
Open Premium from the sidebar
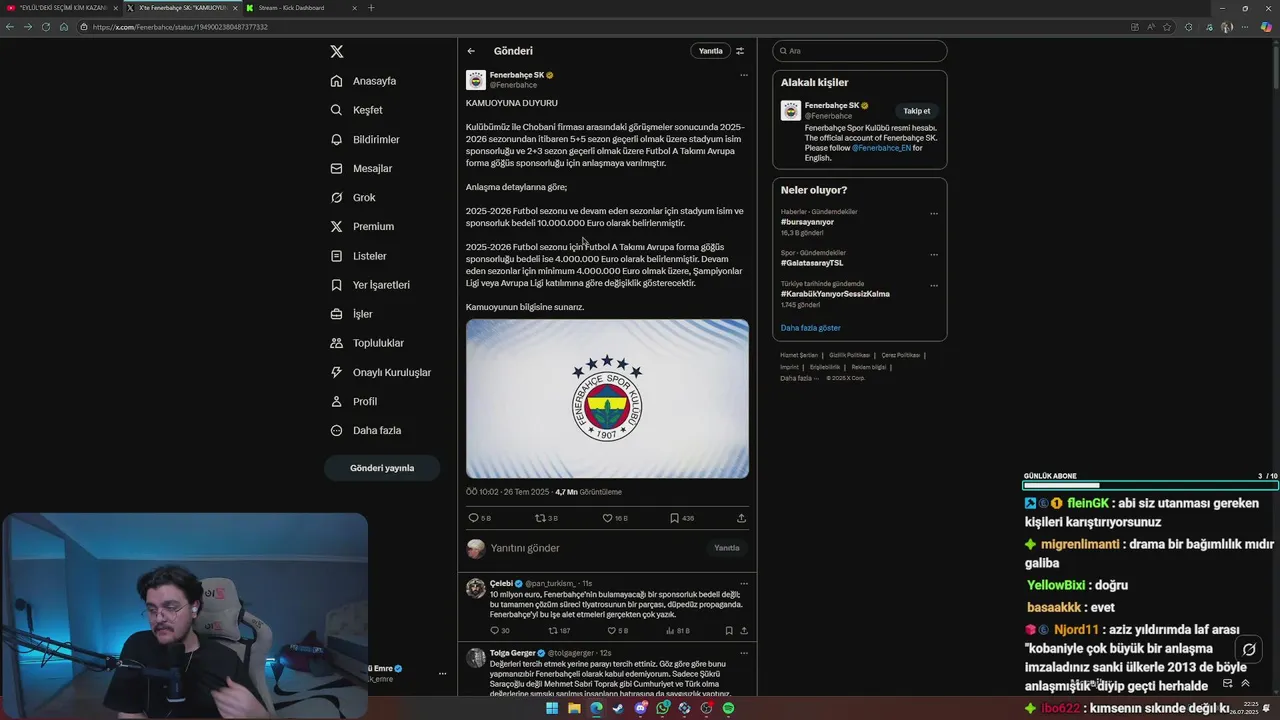tap(362, 226)
